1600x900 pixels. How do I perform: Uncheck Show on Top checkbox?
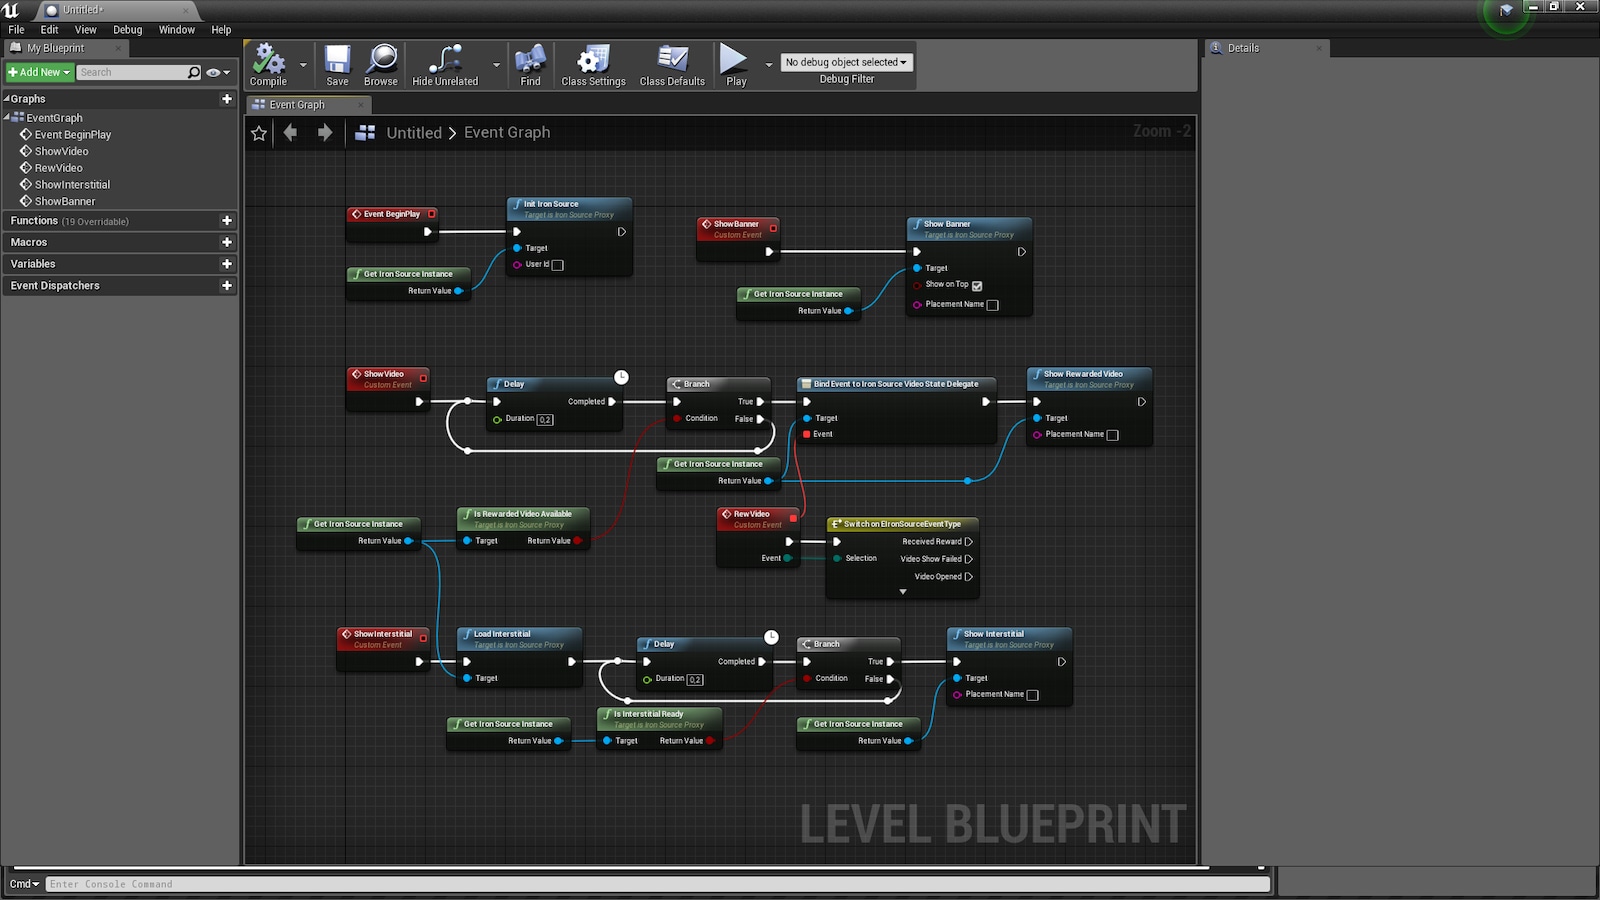[977, 286]
